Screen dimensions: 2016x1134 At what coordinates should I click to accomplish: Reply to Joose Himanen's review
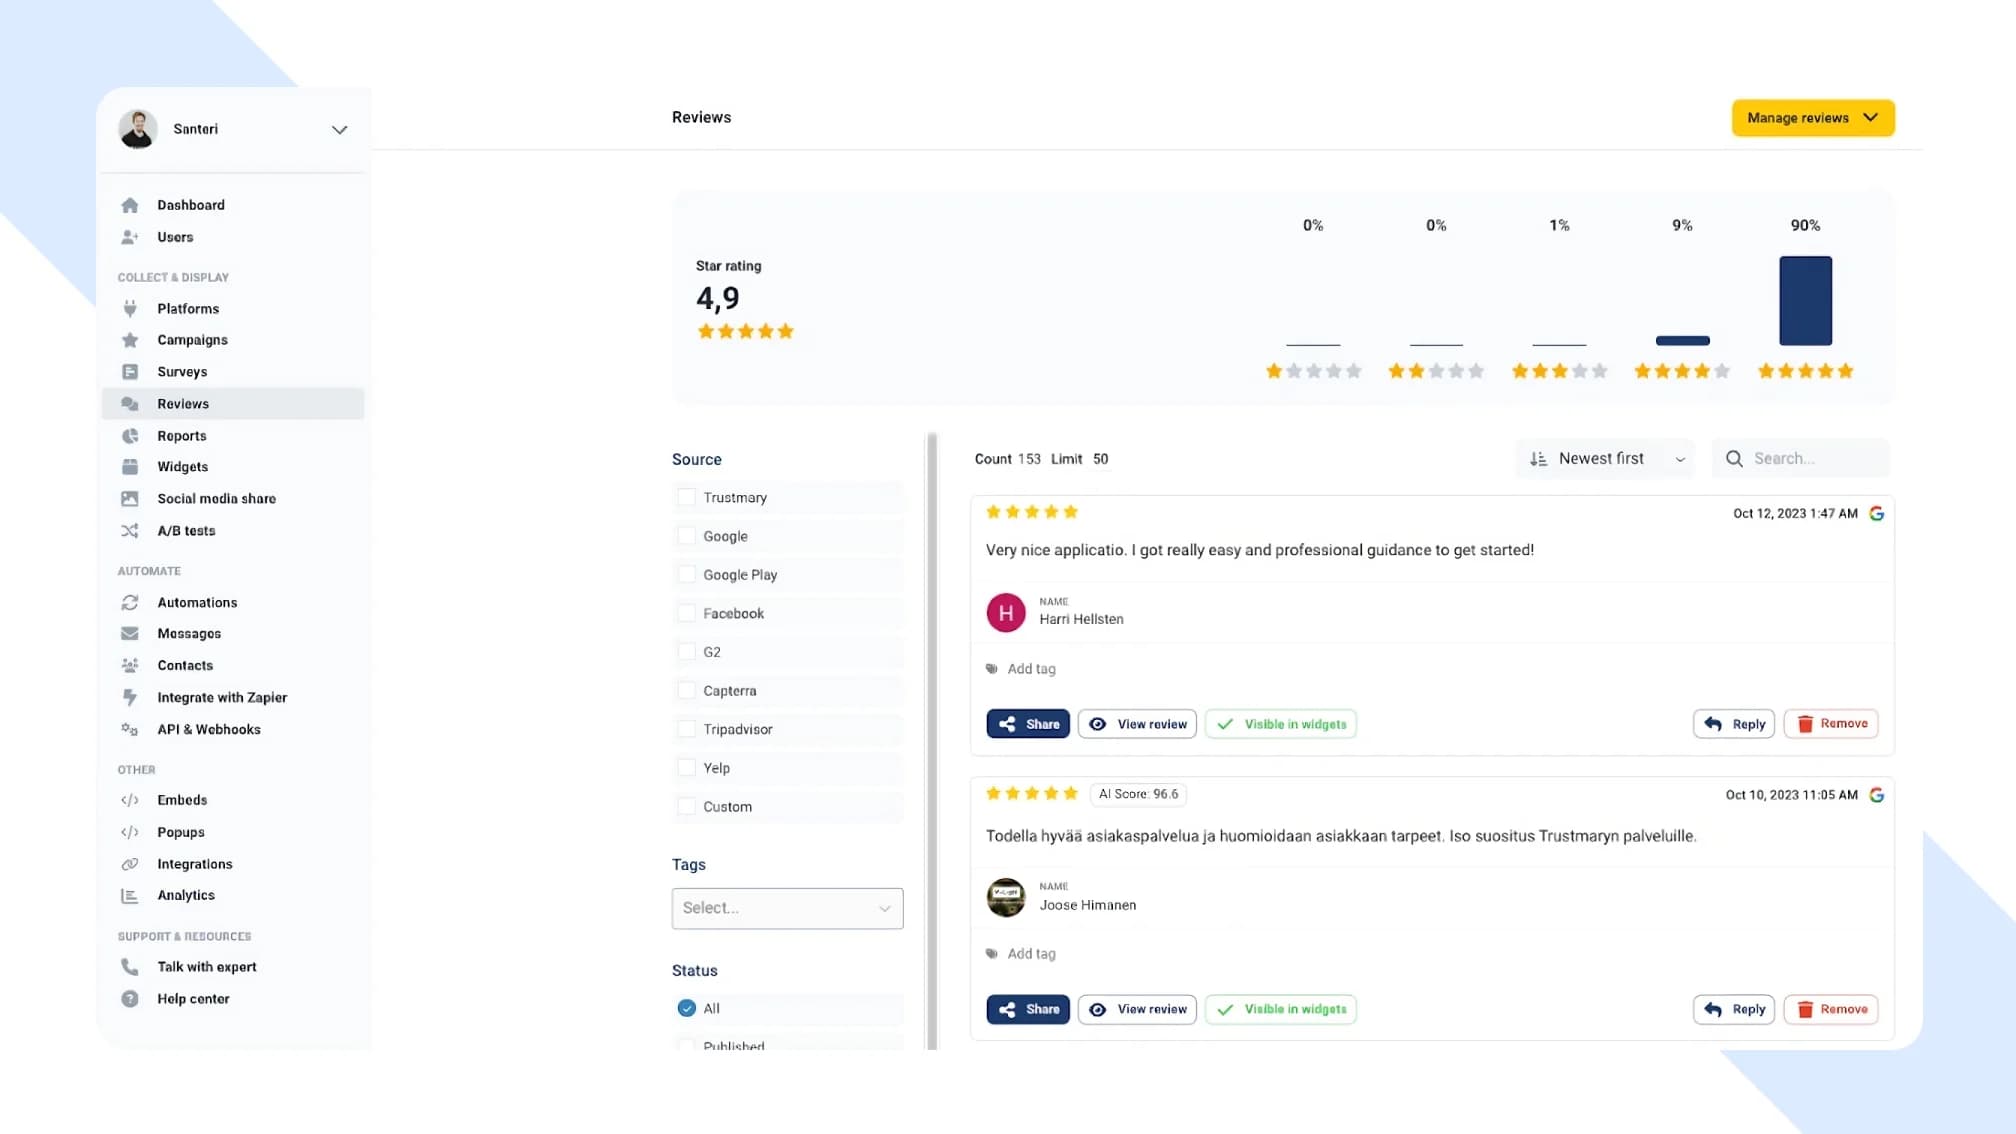click(1733, 1009)
